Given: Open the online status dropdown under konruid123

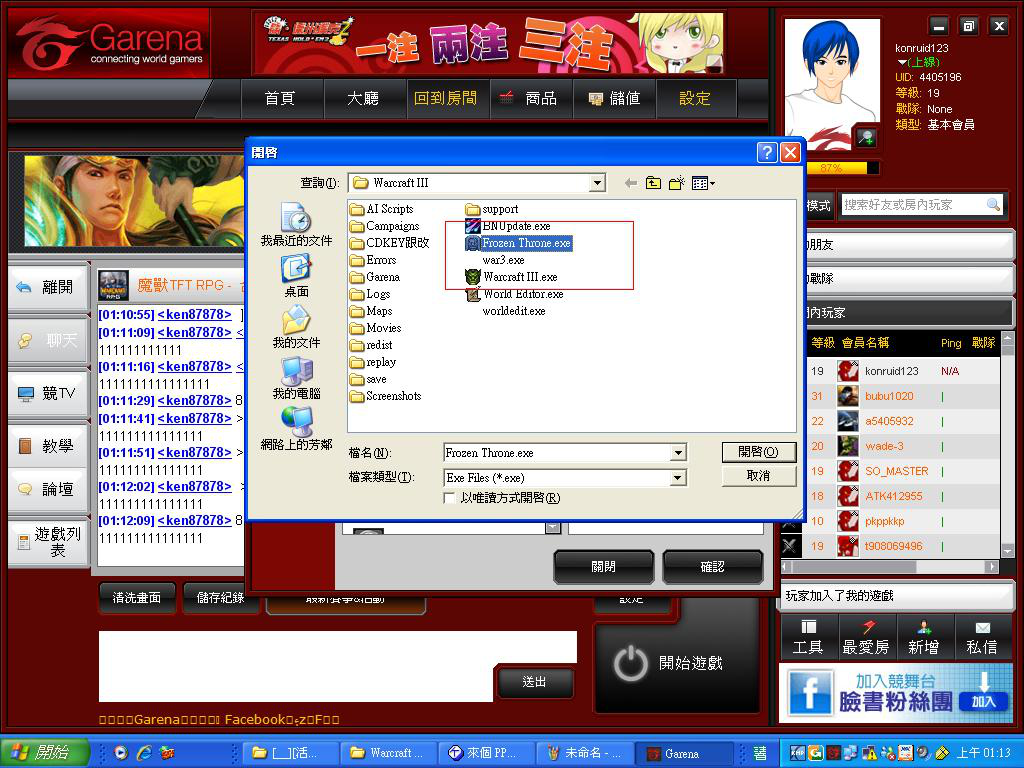Looking at the screenshot, I should pyautogui.click(x=902, y=63).
